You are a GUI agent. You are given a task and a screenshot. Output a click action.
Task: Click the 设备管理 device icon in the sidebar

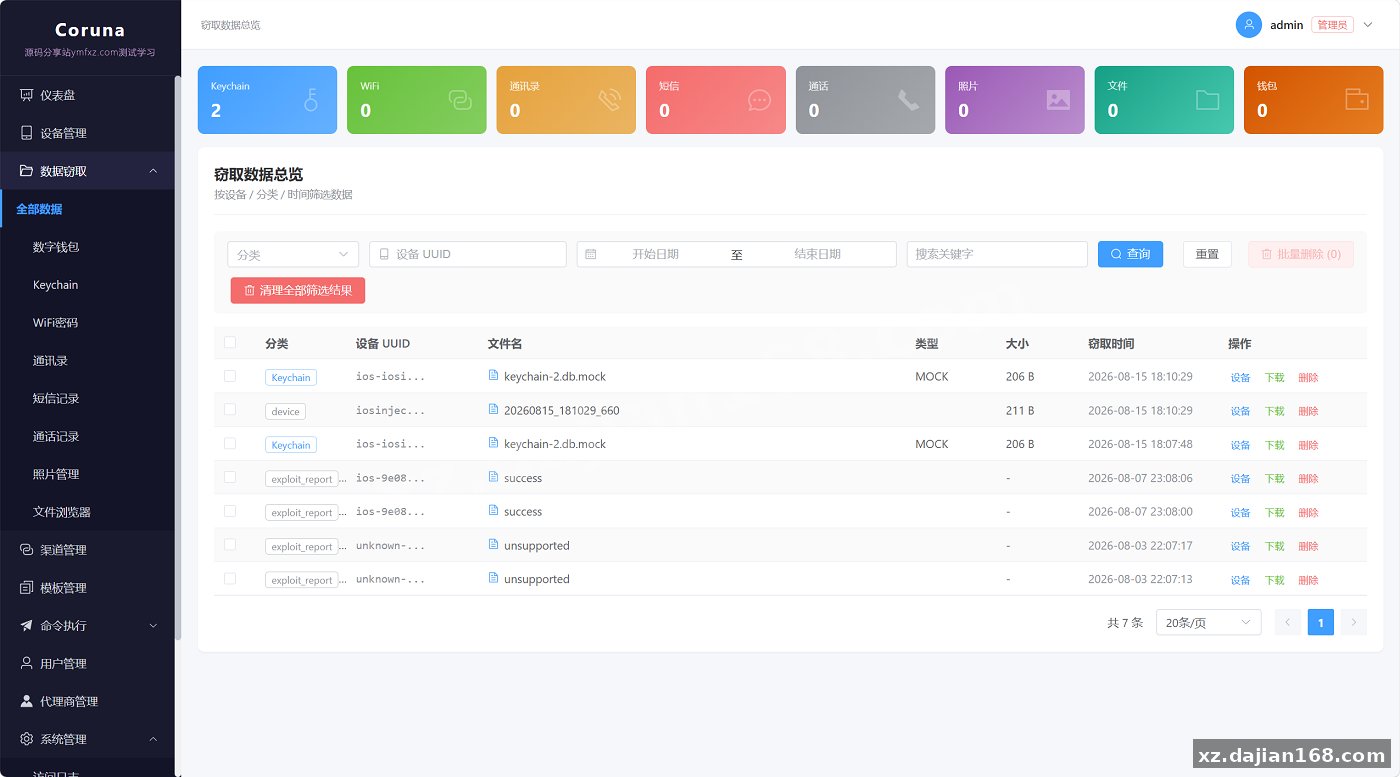[x=27, y=133]
